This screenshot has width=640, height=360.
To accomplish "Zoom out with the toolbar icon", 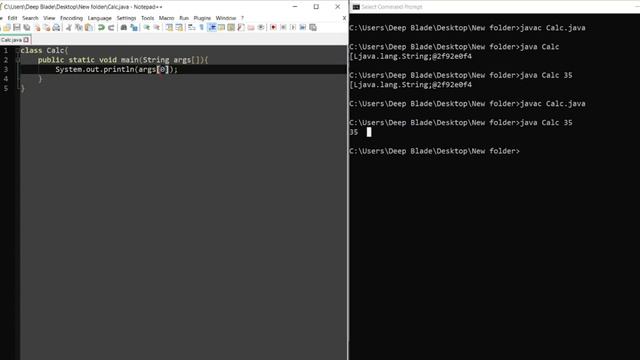I will tap(156, 27).
